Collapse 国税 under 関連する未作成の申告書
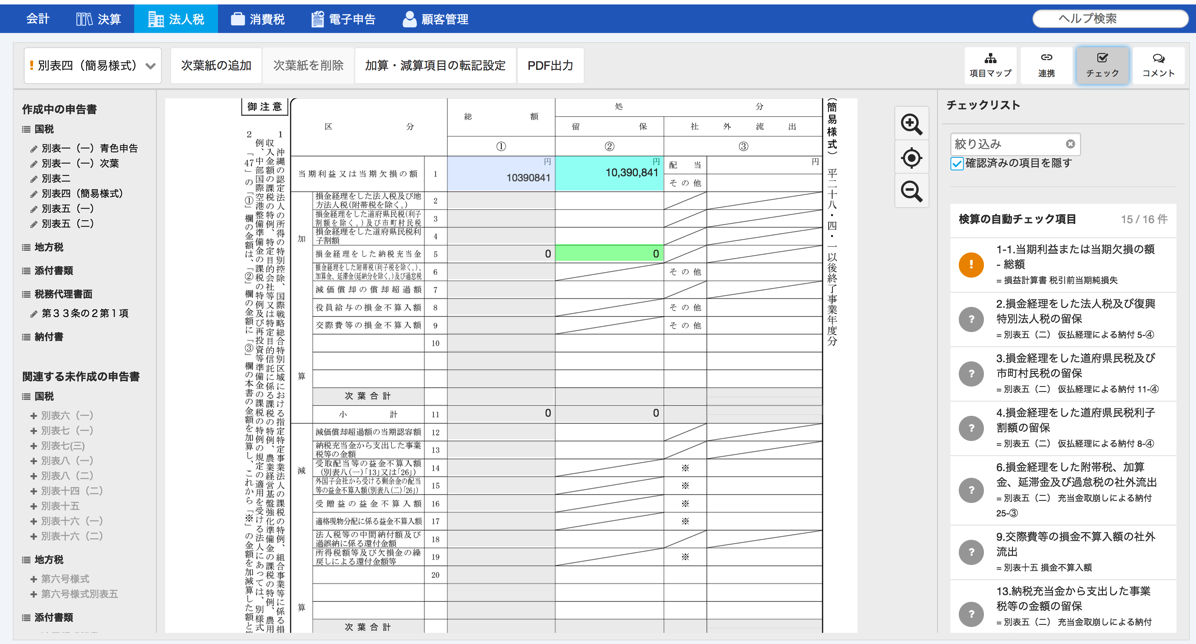Screen dimensions: 1196x644 click(39, 396)
